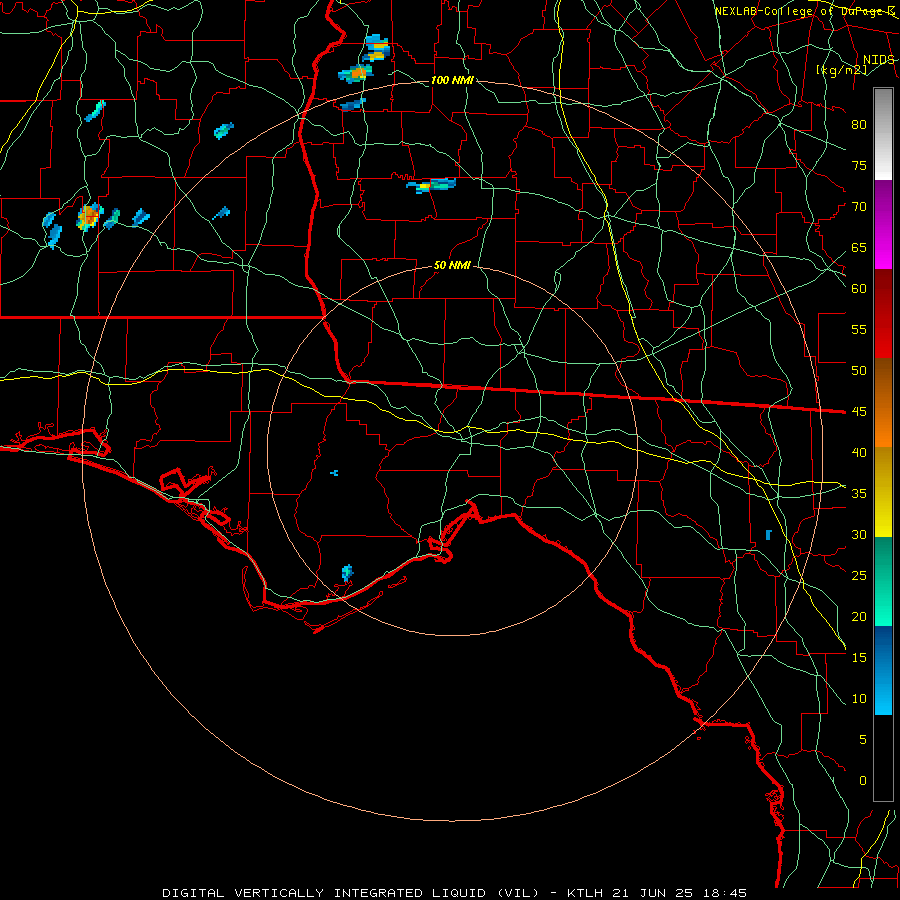Click the scale value "70"
Image resolution: width=900 pixels, height=900 pixels.
[859, 207]
